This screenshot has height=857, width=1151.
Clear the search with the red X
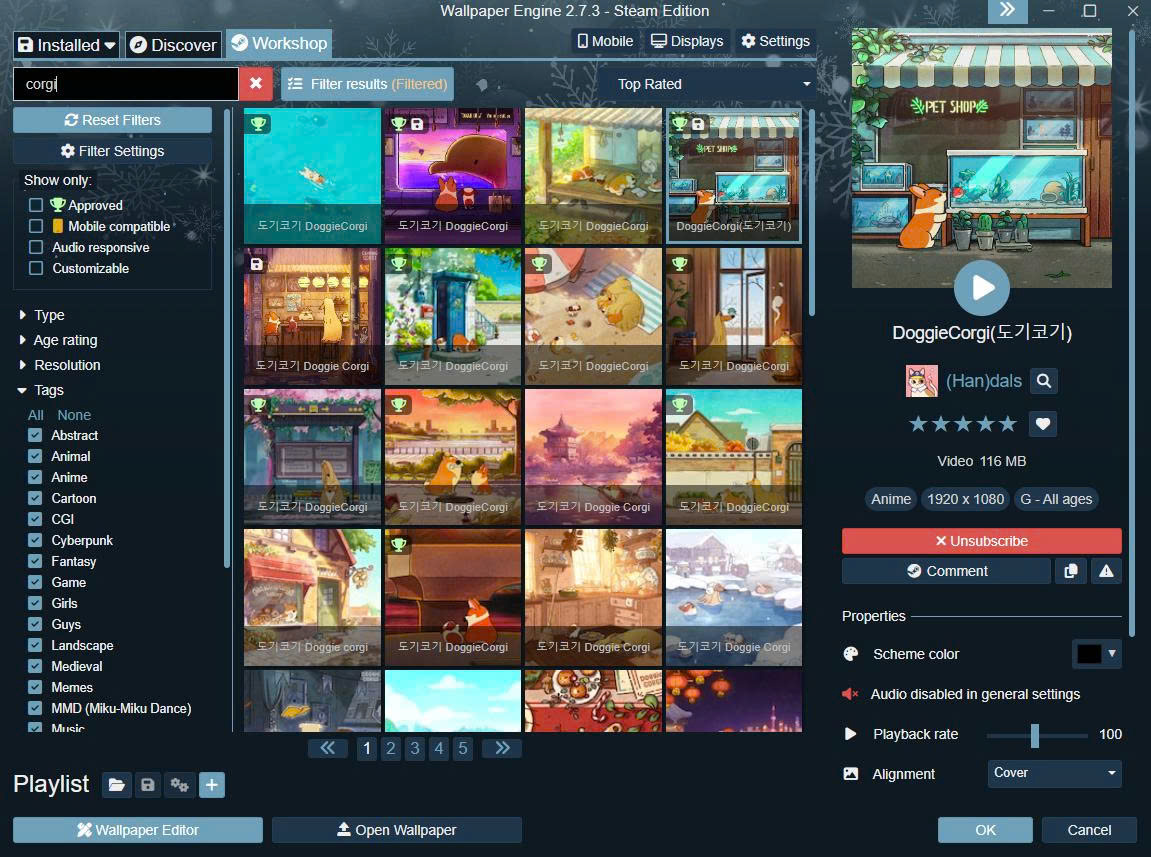pos(256,84)
